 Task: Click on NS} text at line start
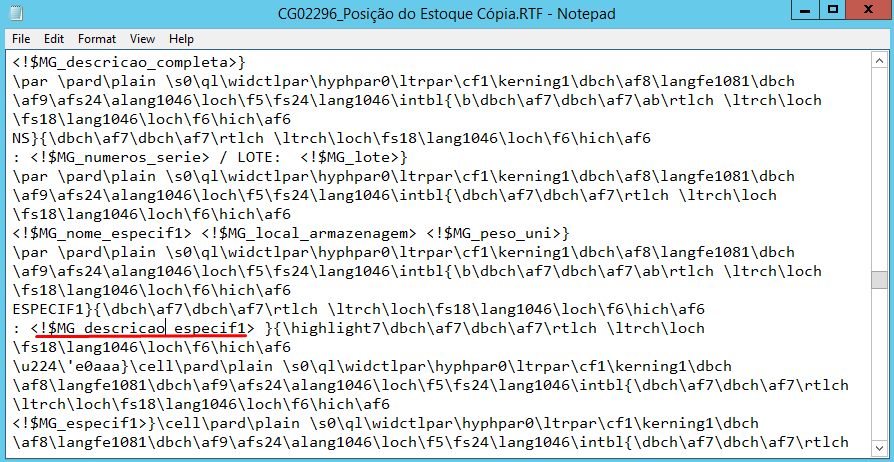pyautogui.click(x=25, y=139)
